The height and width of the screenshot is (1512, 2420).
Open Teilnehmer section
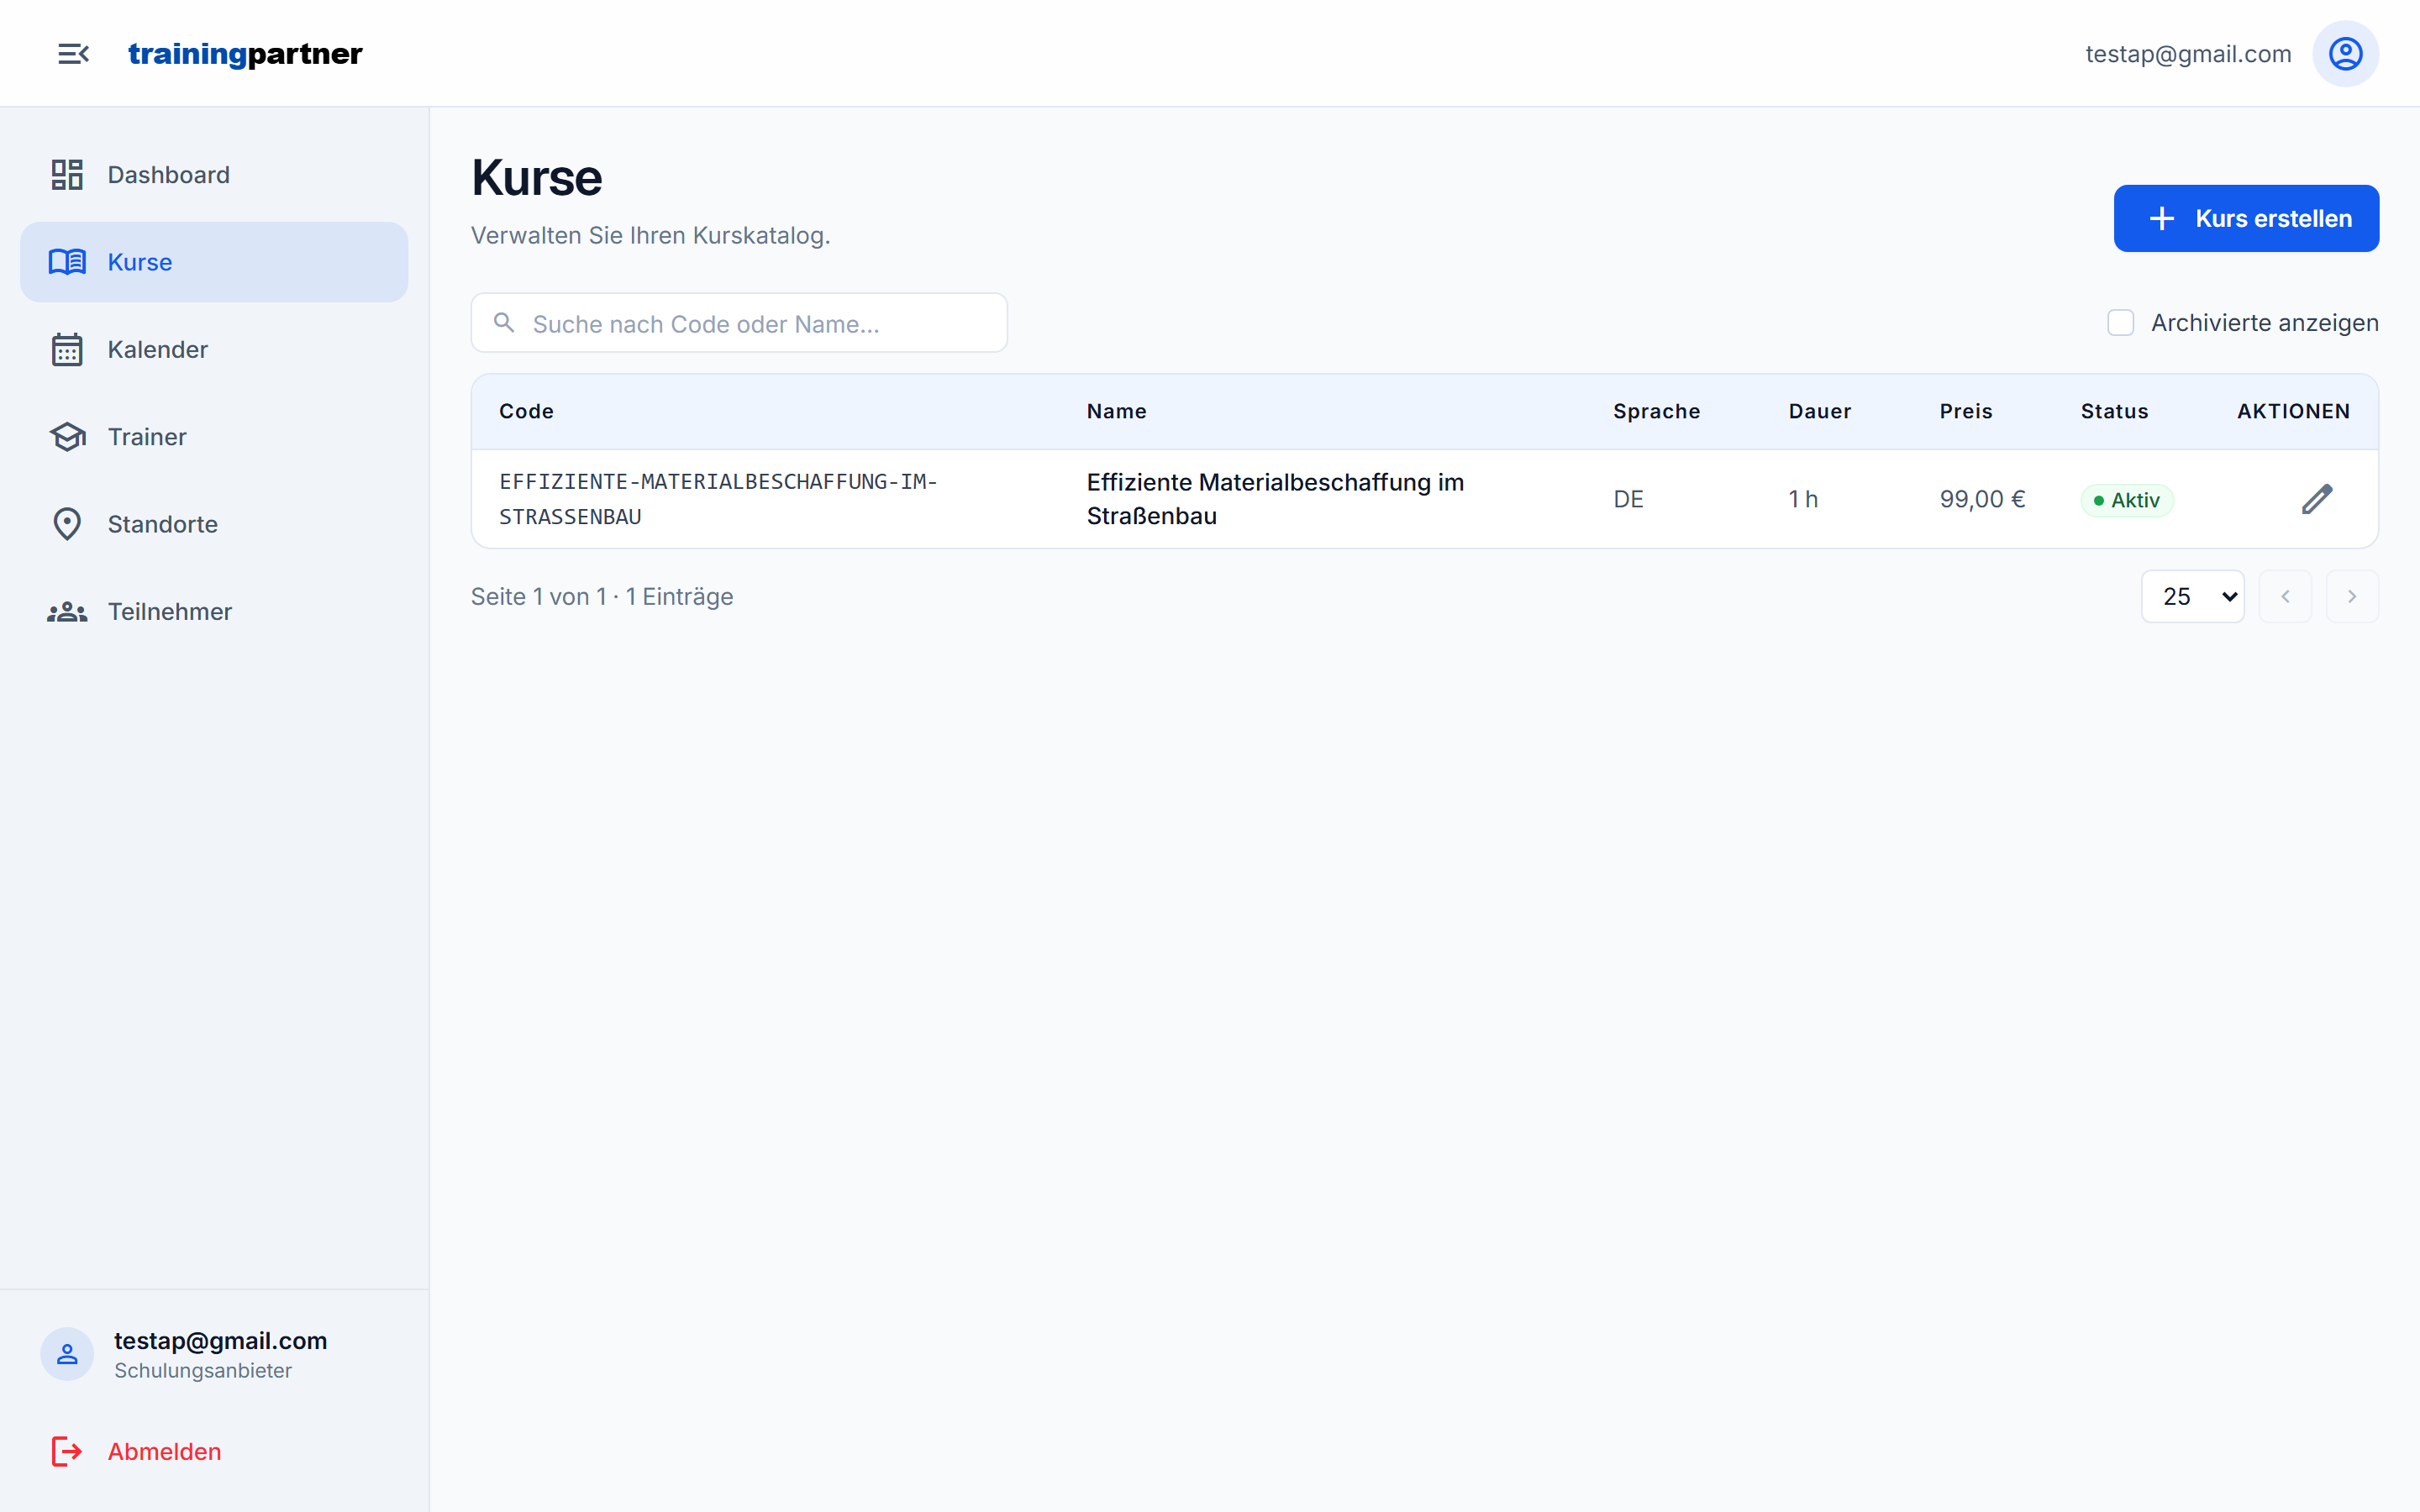[214, 612]
